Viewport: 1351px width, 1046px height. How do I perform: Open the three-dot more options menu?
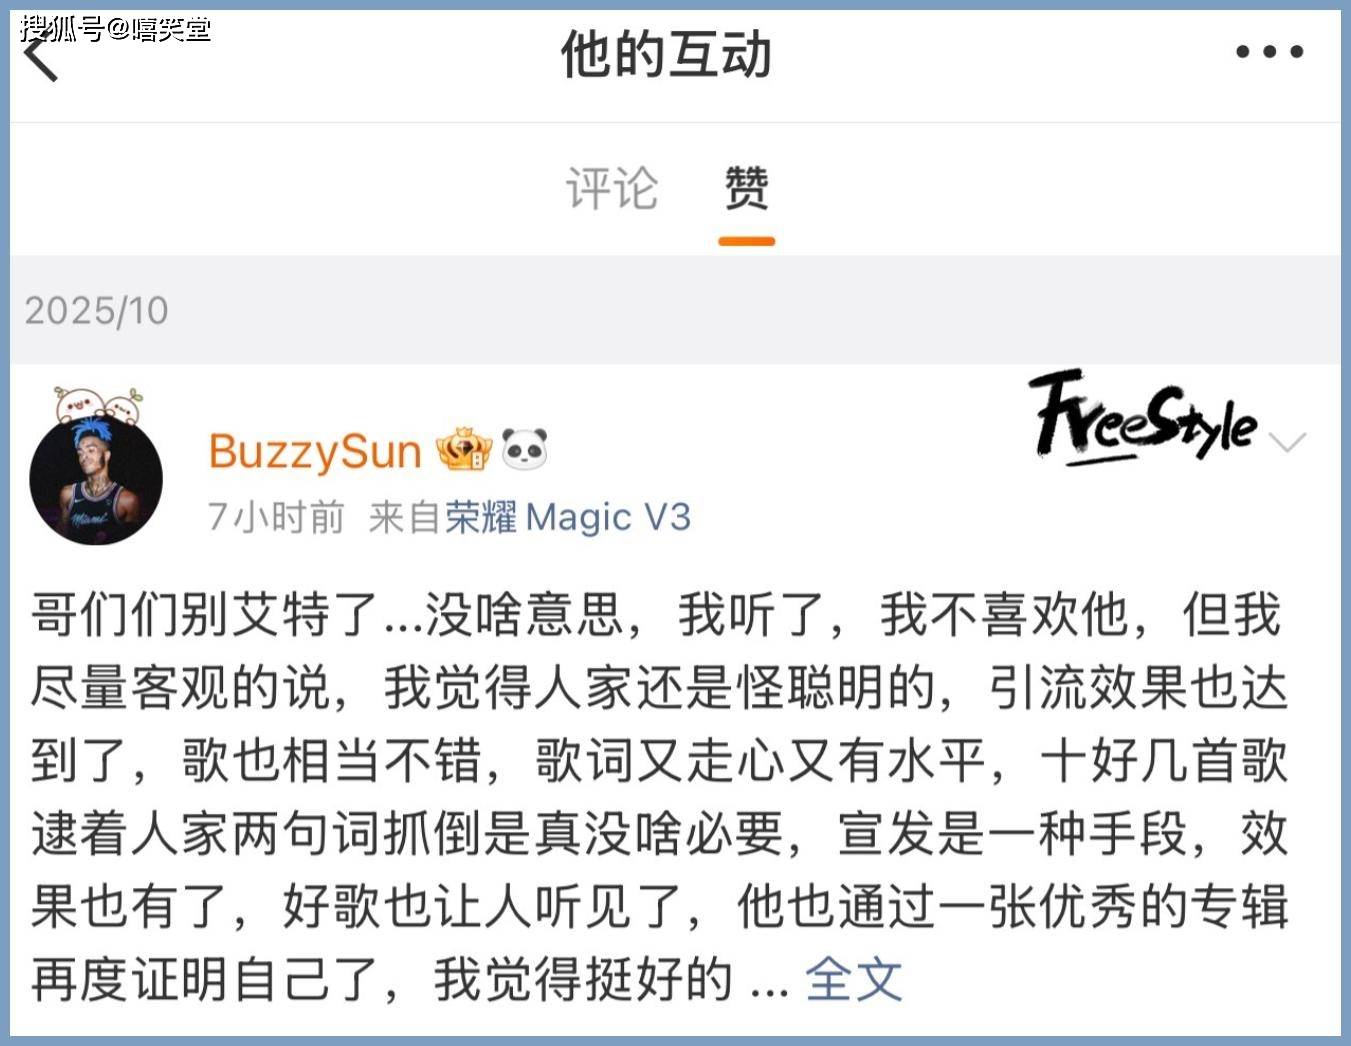click(1269, 52)
